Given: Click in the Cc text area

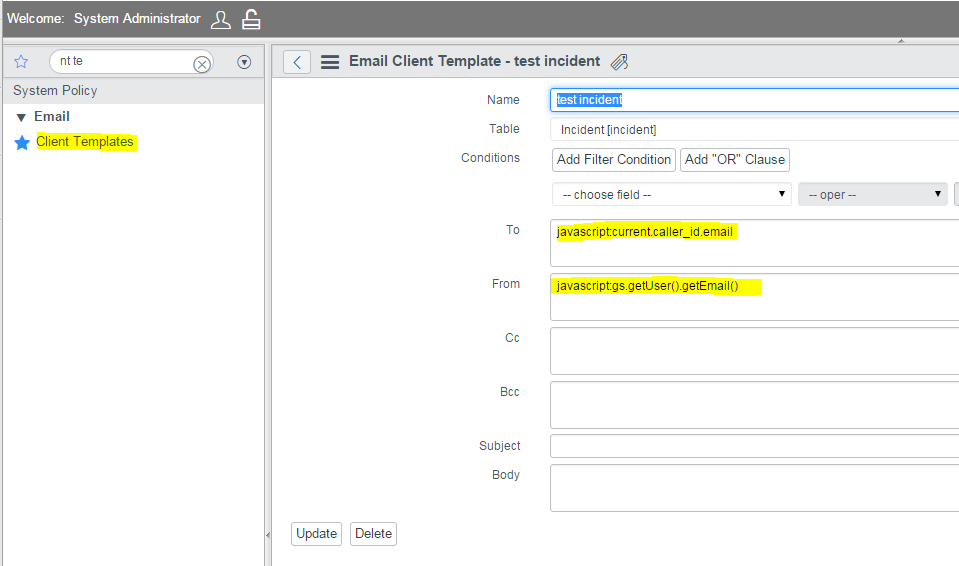Looking at the screenshot, I should 754,351.
